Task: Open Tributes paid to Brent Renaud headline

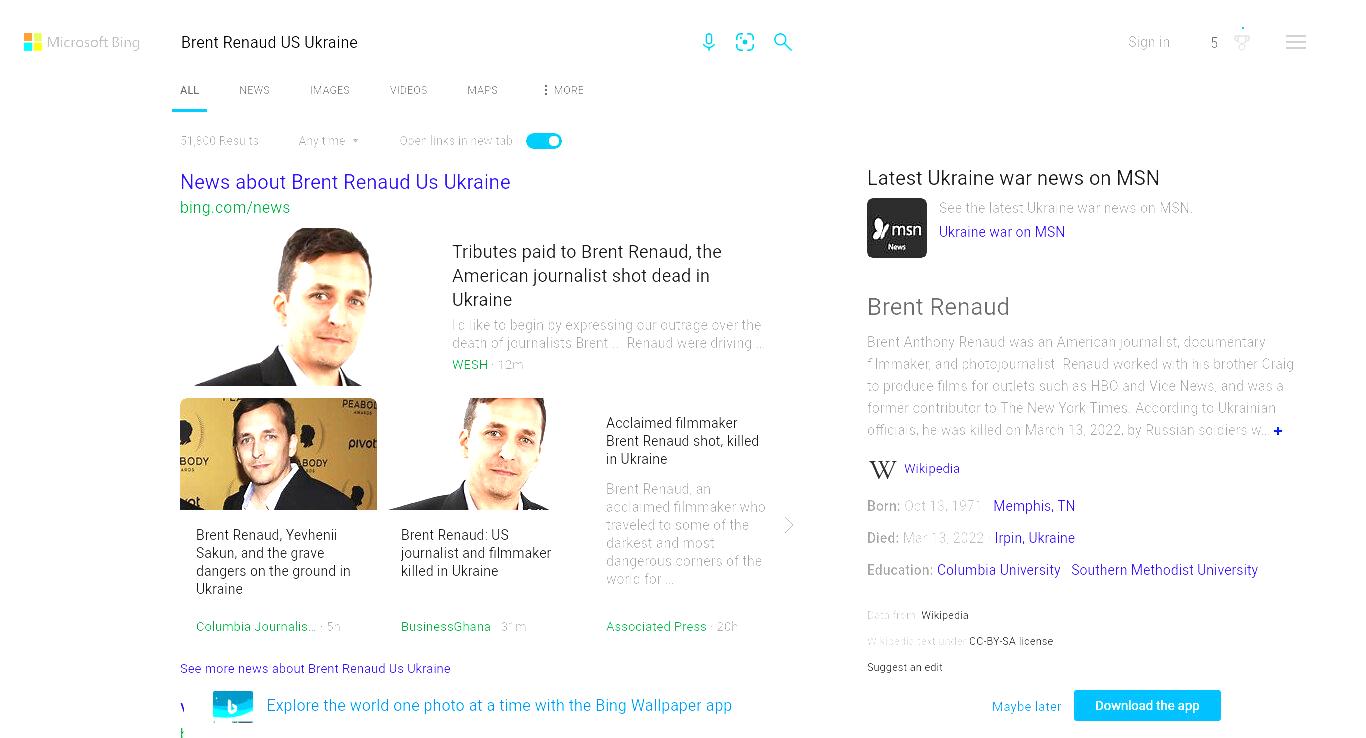Action: tap(587, 276)
